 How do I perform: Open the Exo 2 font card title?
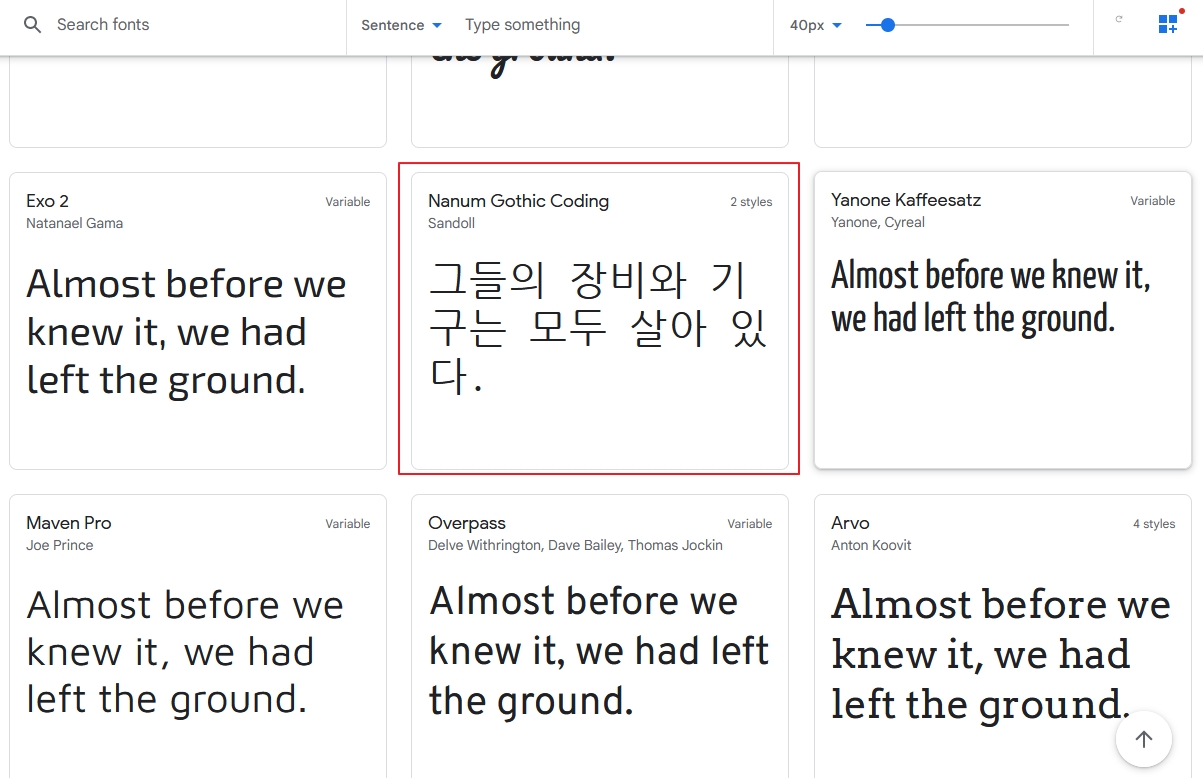[48, 201]
